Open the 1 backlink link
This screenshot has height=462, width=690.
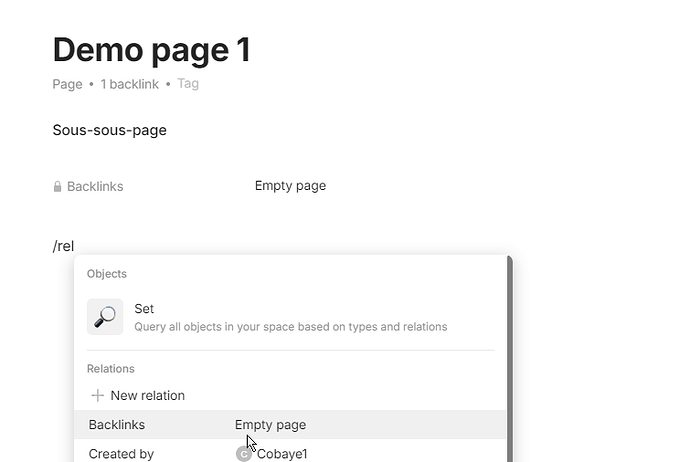tap(129, 84)
